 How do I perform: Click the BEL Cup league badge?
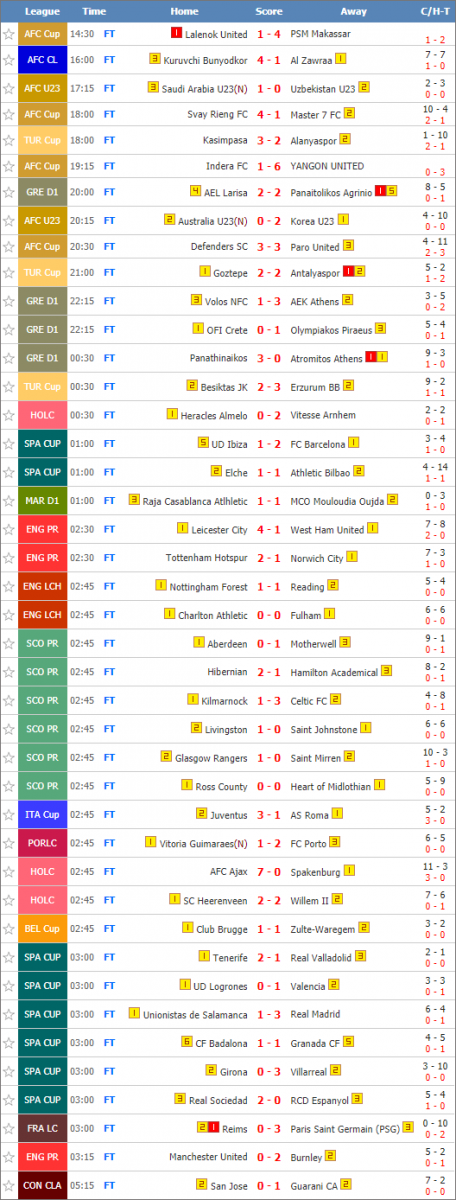click(43, 929)
